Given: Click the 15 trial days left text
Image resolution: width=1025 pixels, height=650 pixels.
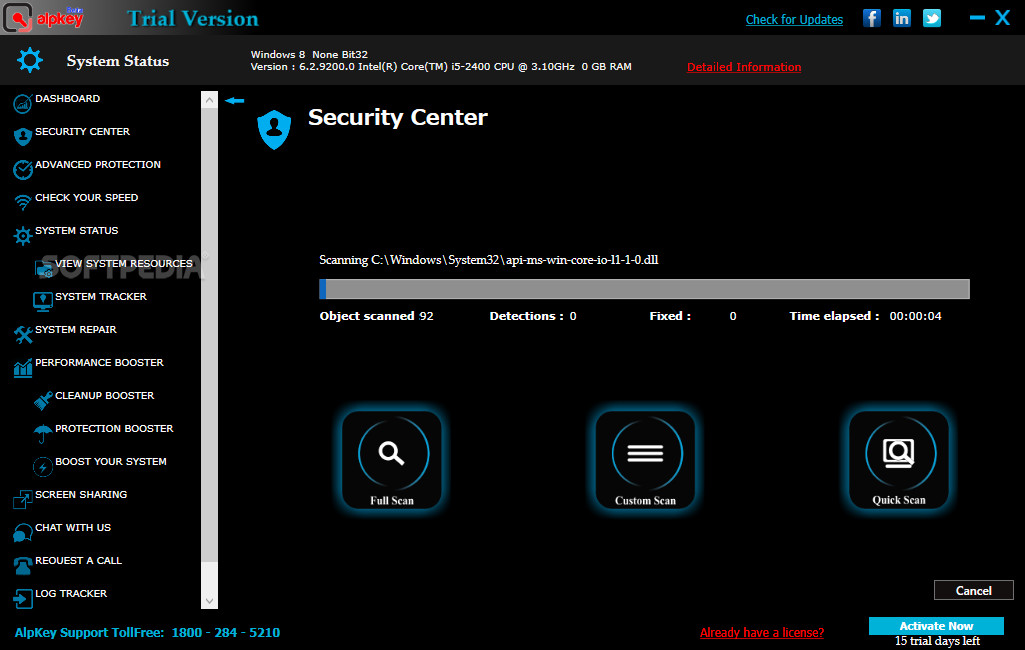Looking at the screenshot, I should tap(937, 641).
